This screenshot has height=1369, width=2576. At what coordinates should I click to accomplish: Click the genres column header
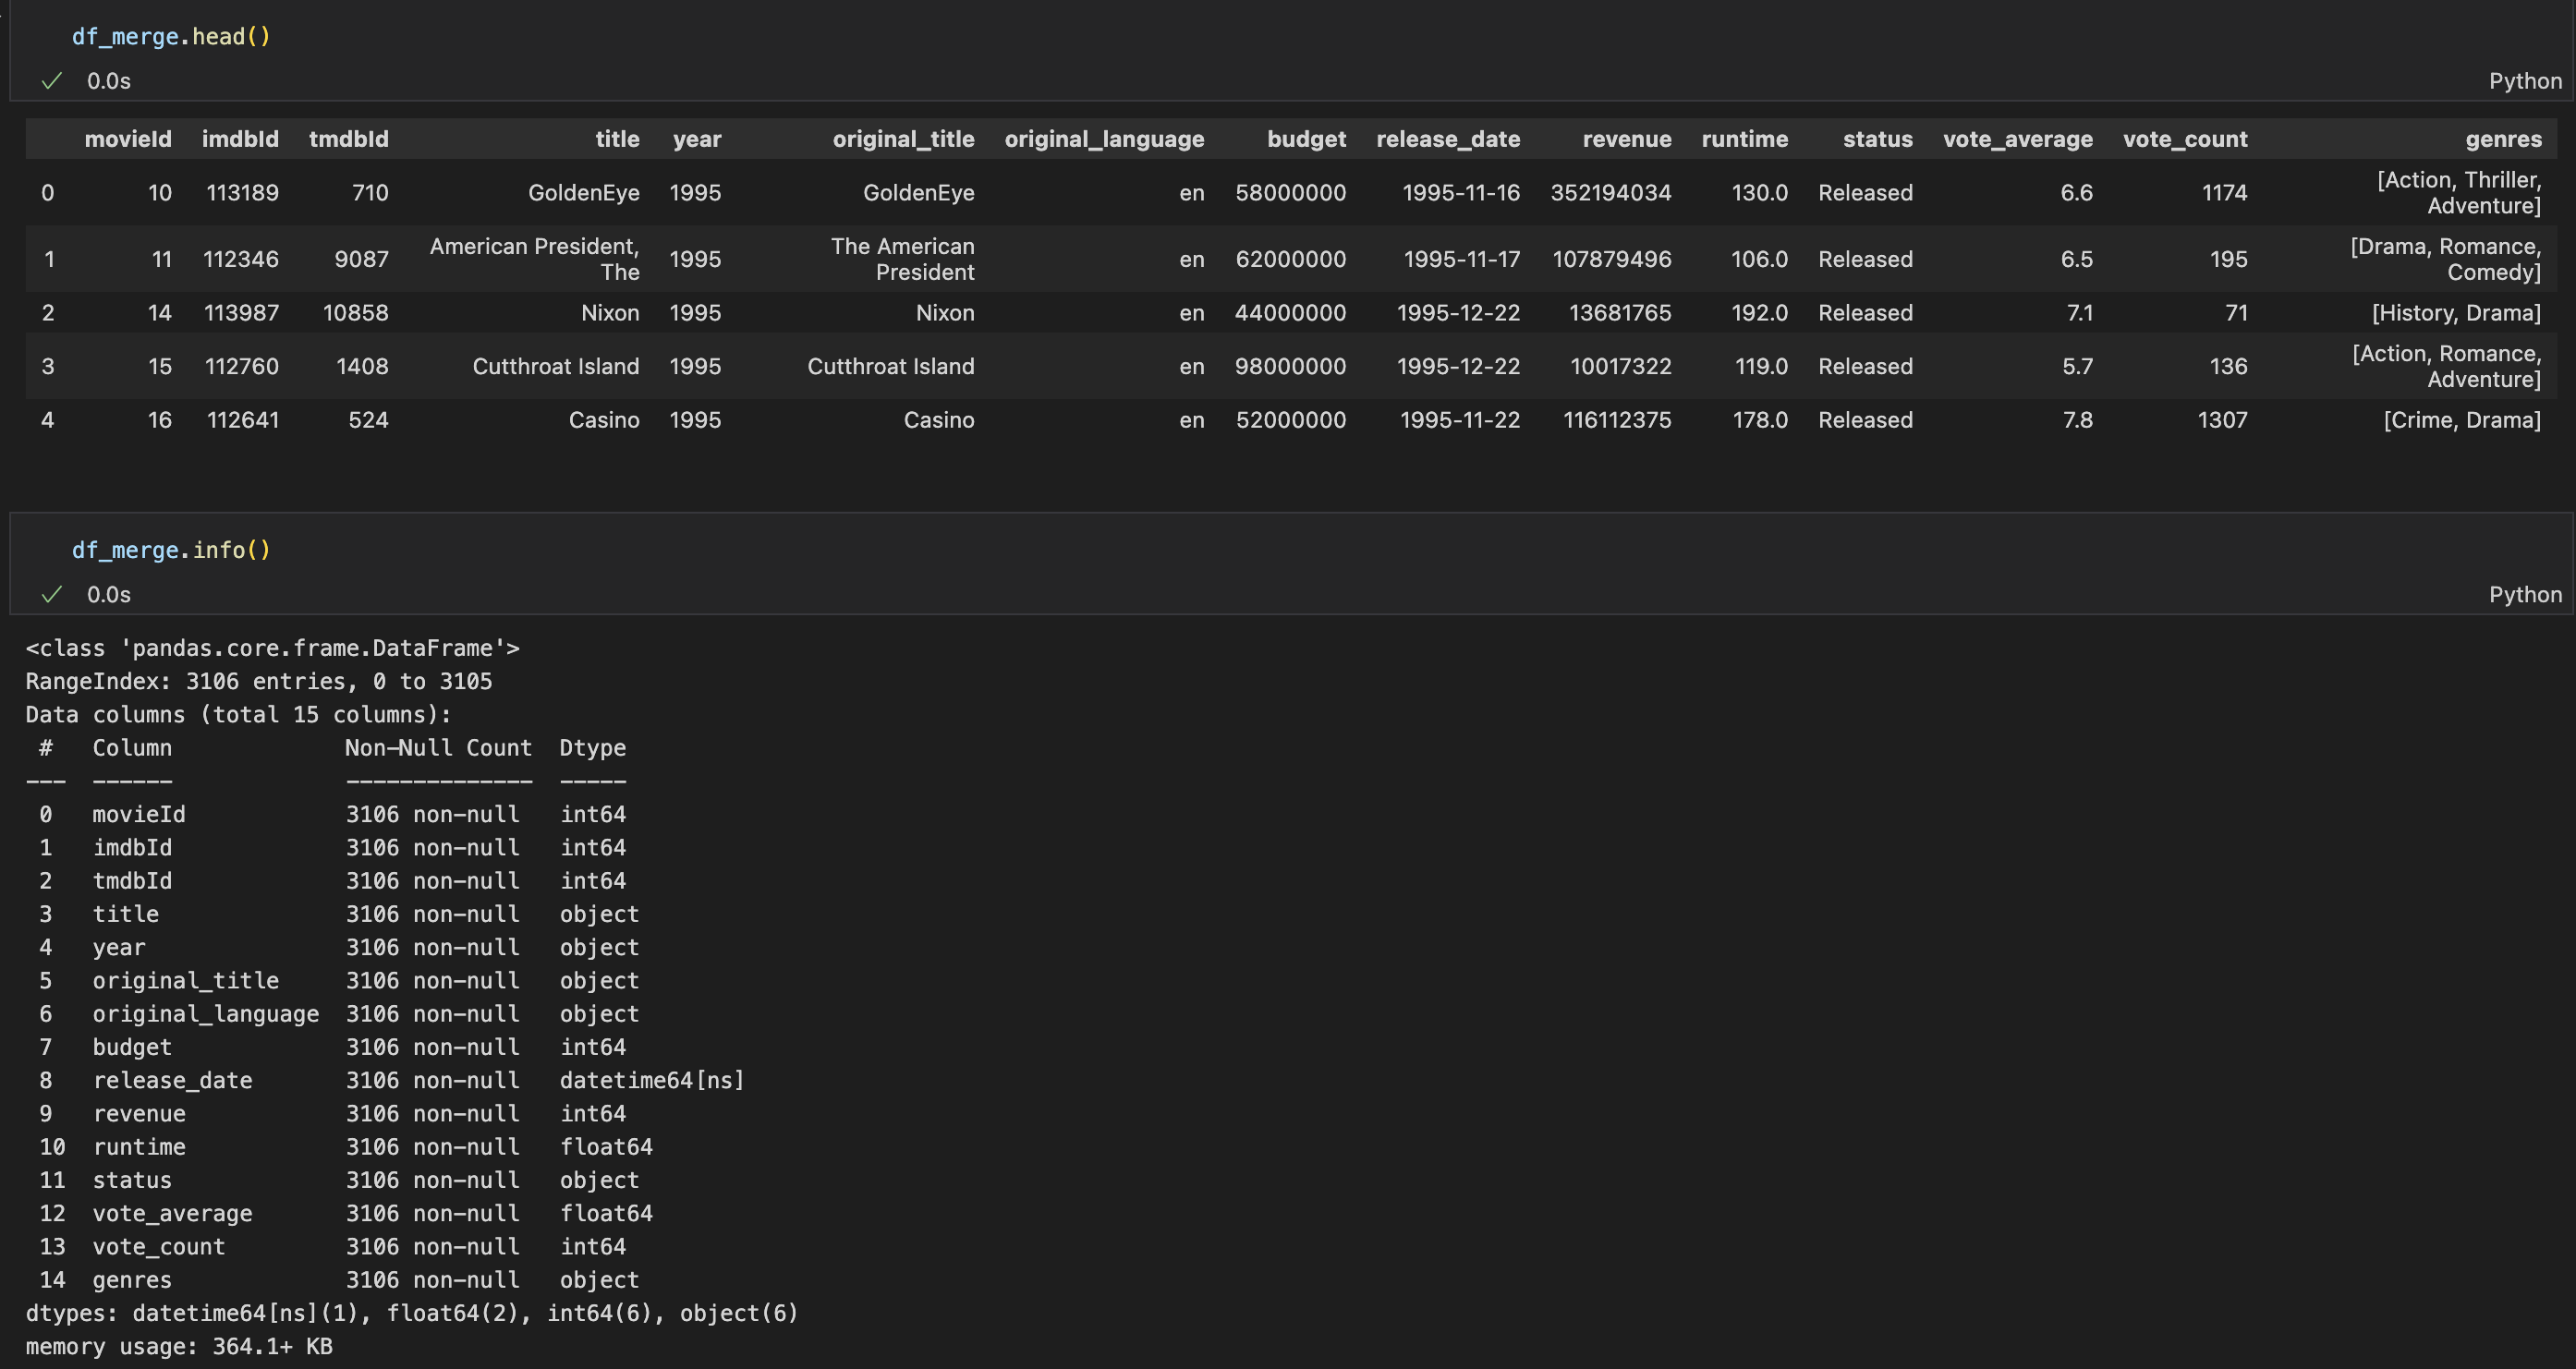coord(2503,139)
